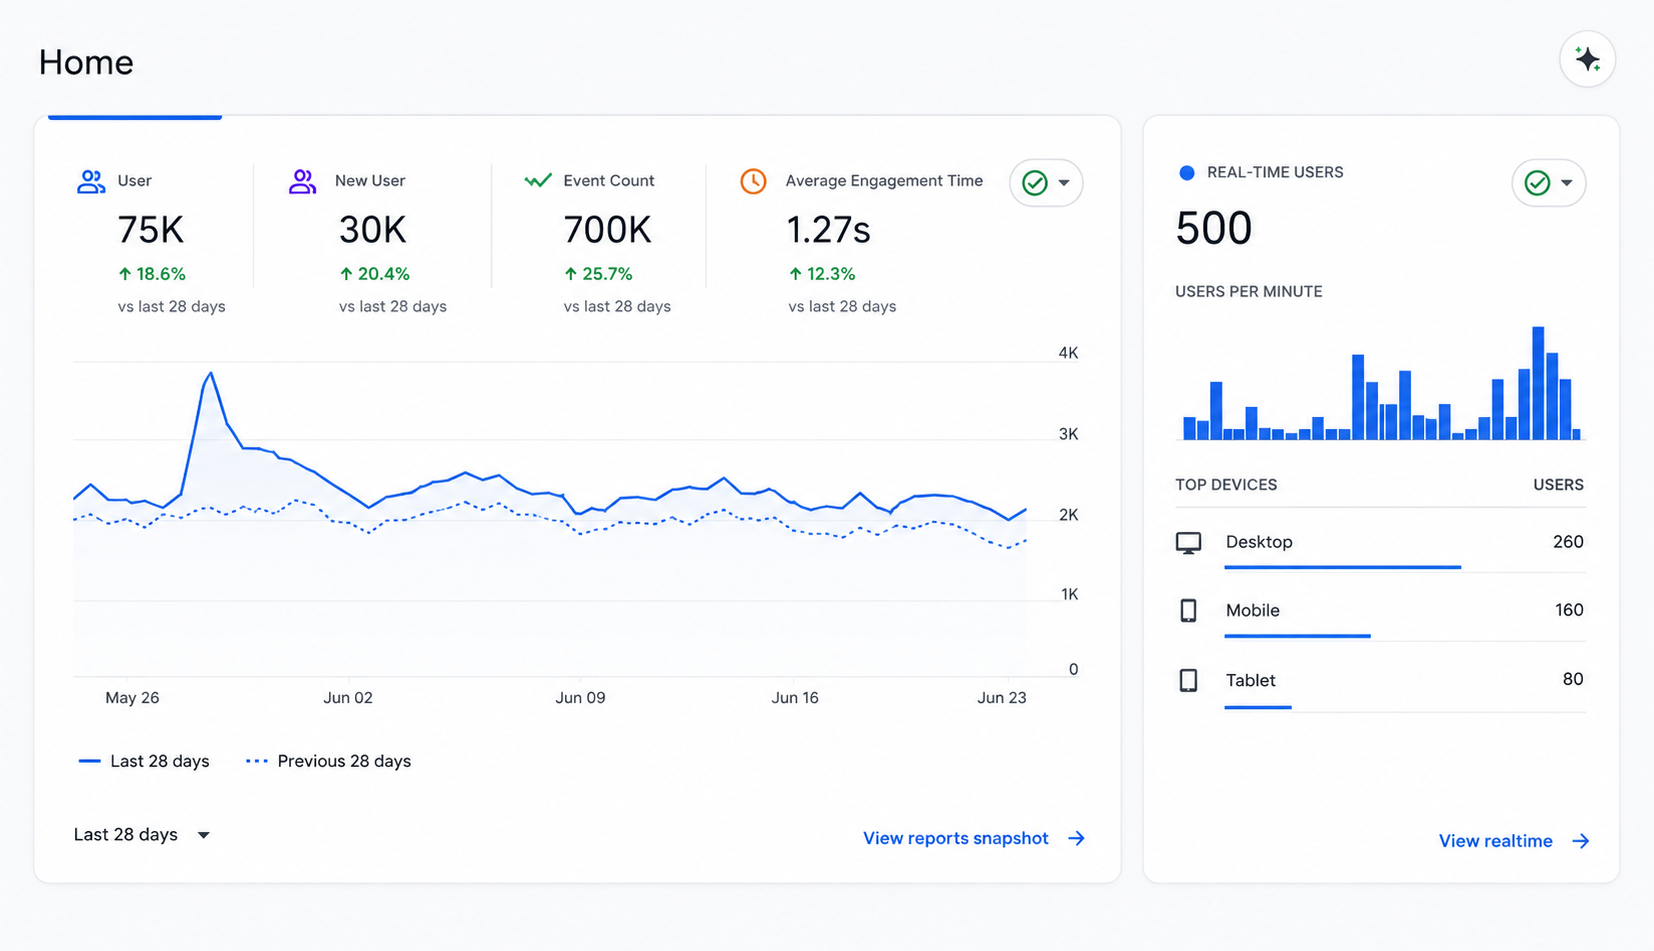This screenshot has width=1654, height=951.
Task: Click the arrow beside View reports snapshot
Action: pyautogui.click(x=1076, y=838)
